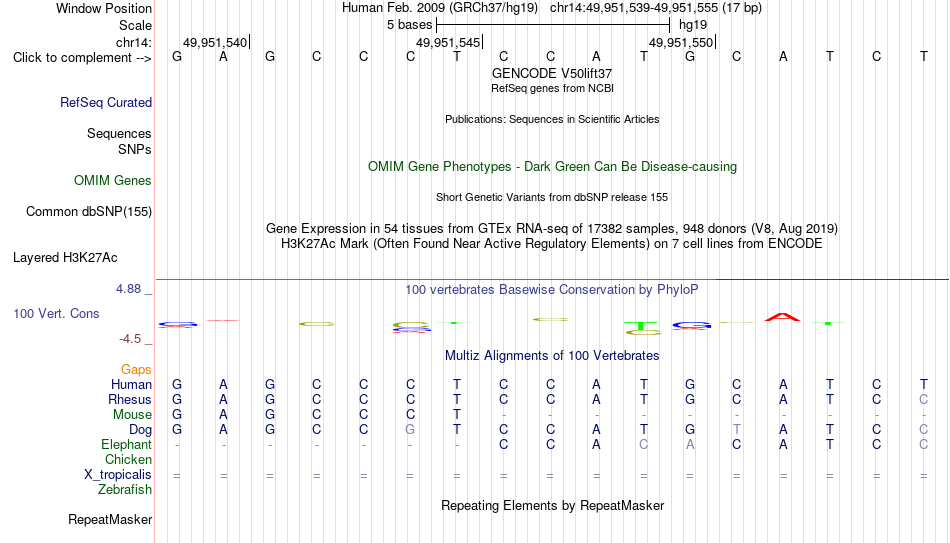The image size is (950, 543).
Task: Click the RepeatMasker track label
Action: 110,519
